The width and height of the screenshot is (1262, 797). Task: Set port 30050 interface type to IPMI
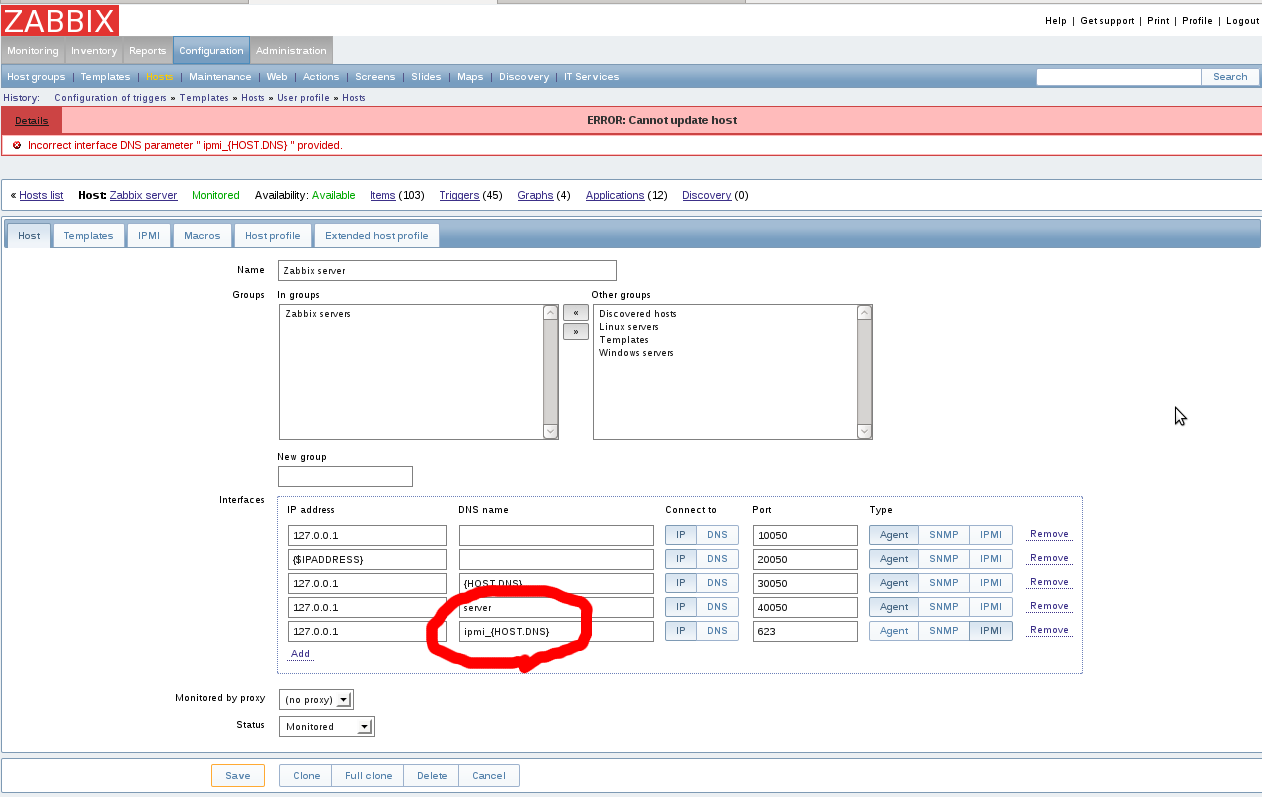click(990, 583)
